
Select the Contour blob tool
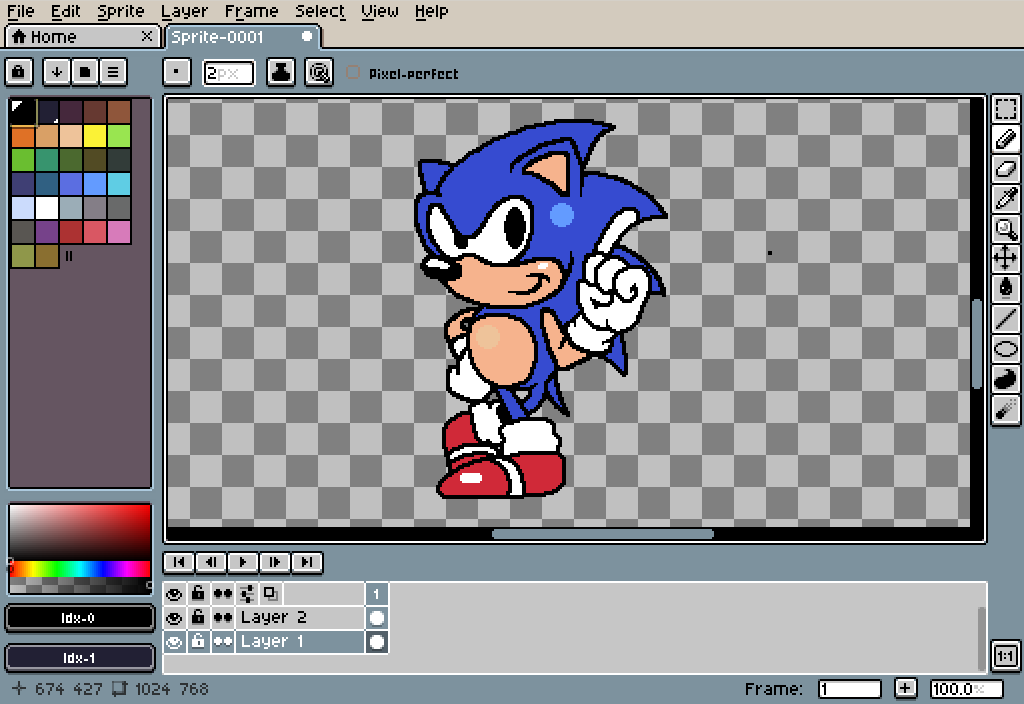1006,379
